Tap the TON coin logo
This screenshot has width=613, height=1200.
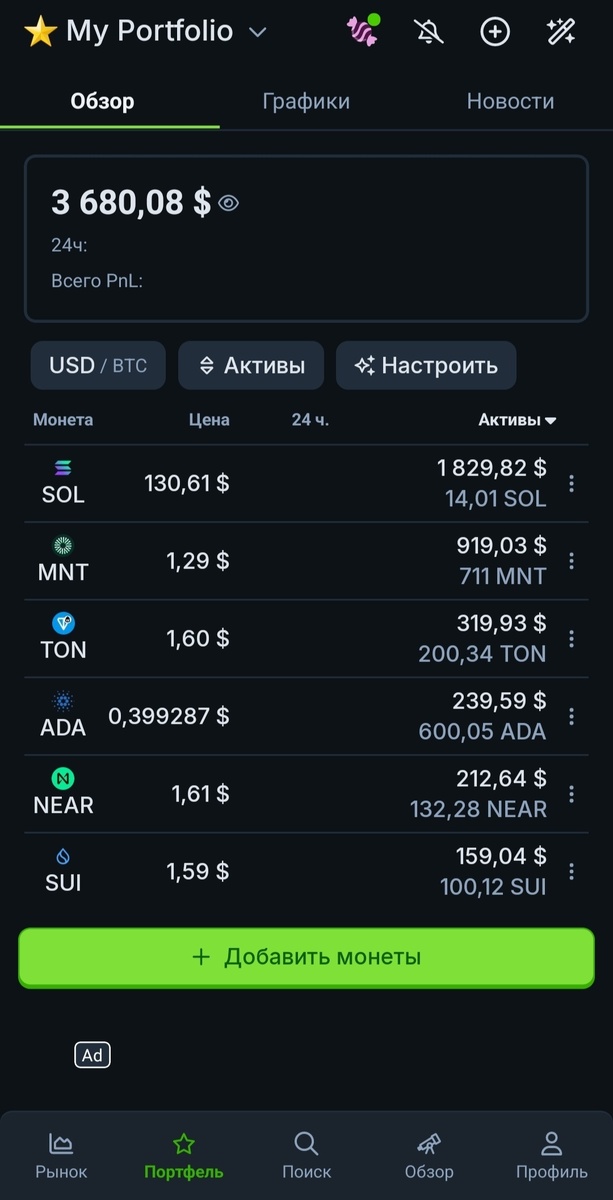(62, 624)
